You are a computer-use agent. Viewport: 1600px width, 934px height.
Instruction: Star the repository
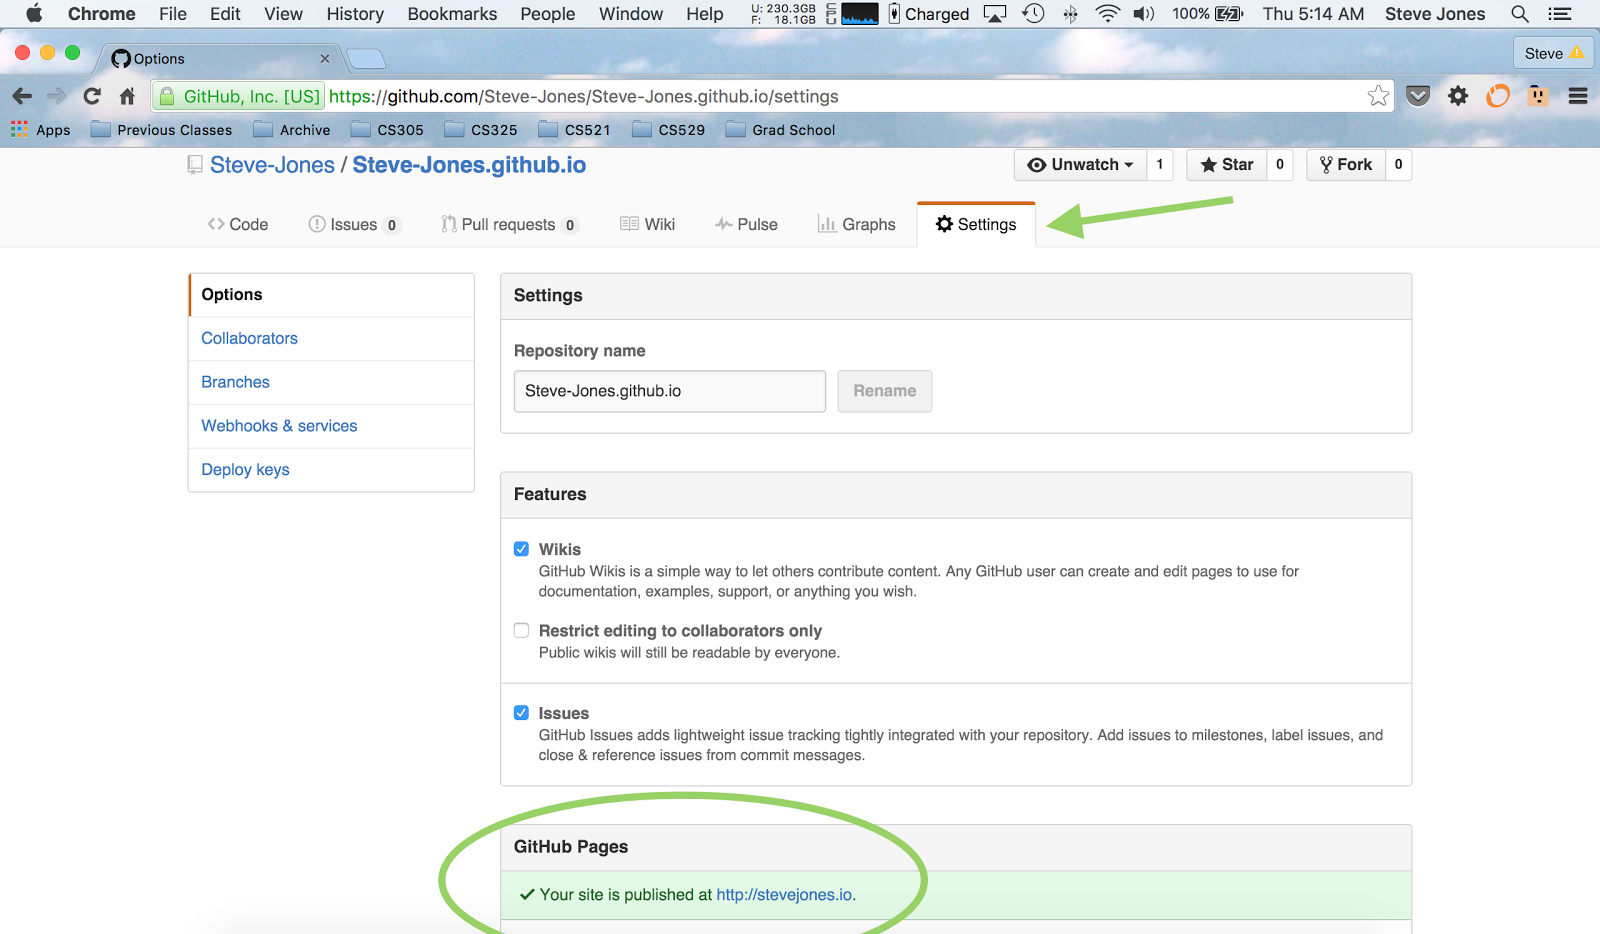point(1227,165)
